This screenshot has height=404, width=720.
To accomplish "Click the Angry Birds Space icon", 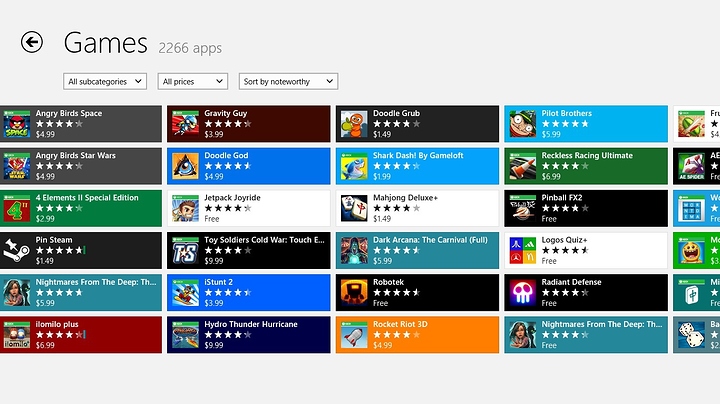I will 17,123.
